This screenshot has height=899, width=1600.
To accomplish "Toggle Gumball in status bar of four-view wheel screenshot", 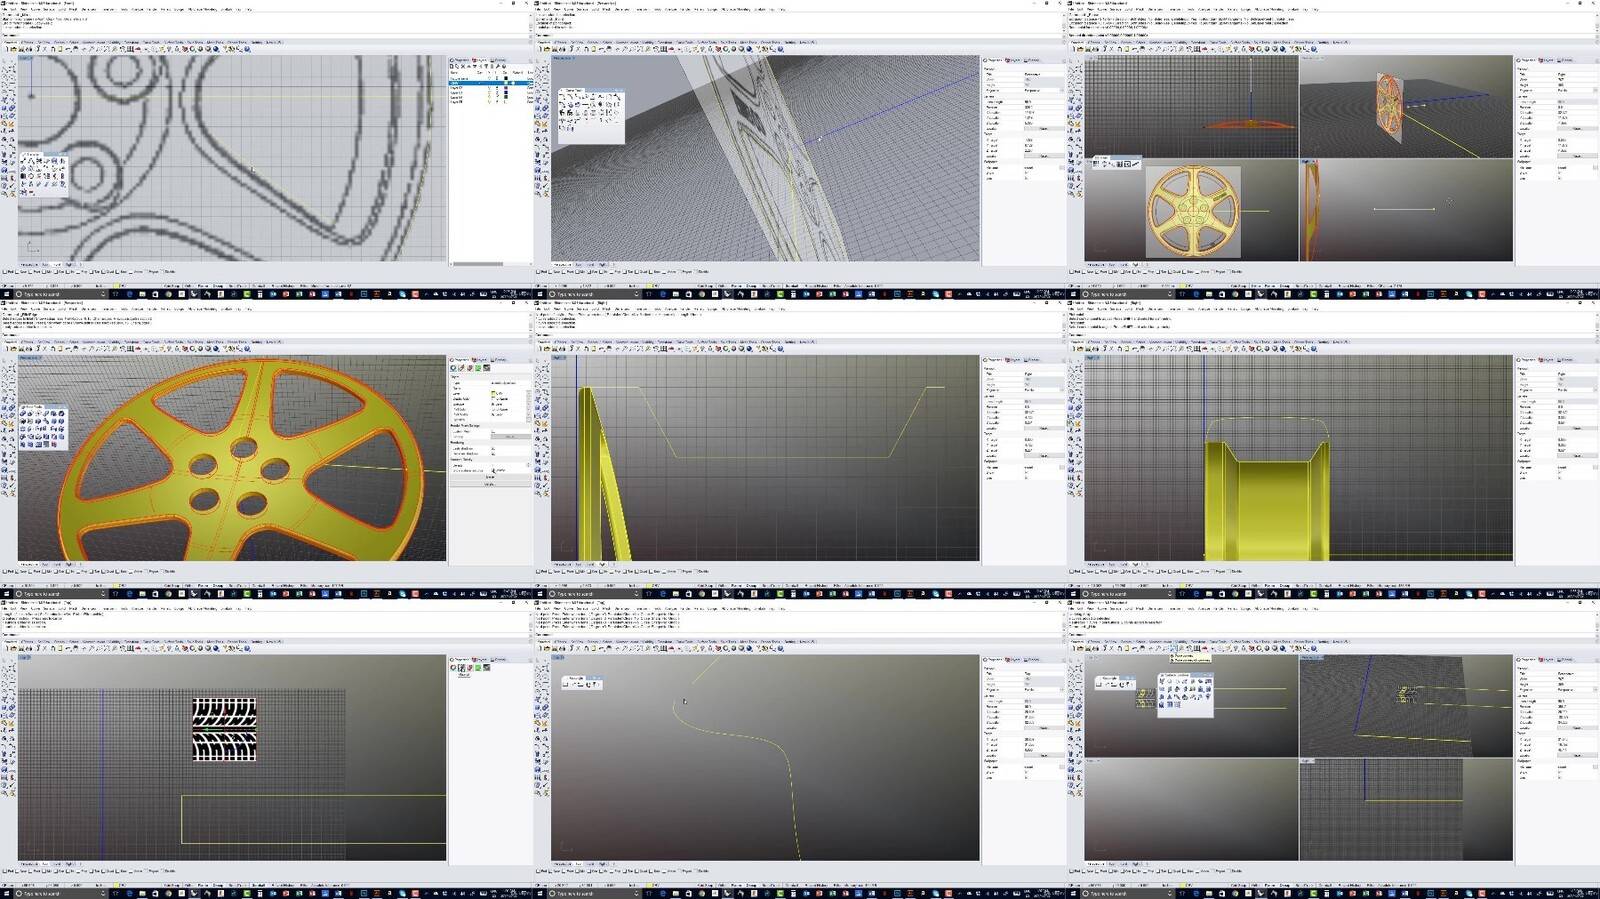I will (1325, 285).
